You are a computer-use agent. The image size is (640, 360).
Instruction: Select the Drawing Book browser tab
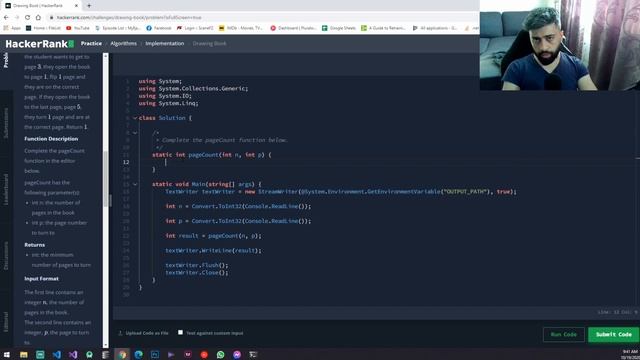(41, 6)
